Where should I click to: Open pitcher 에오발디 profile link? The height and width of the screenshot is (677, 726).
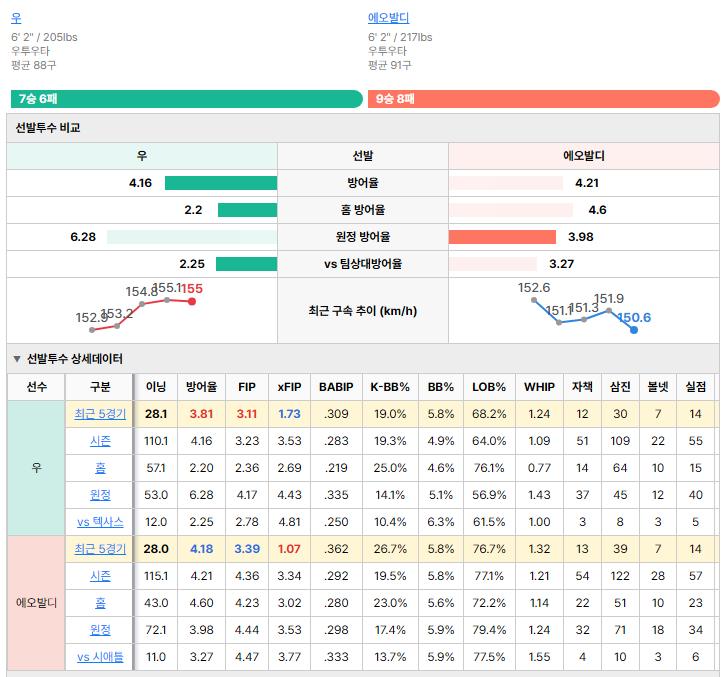click(388, 18)
